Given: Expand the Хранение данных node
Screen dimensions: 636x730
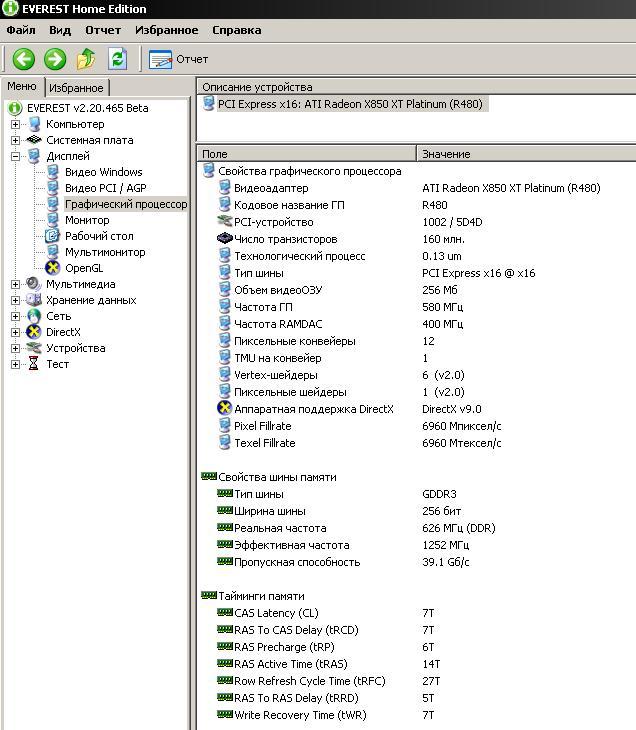Looking at the screenshot, I should click(15, 300).
